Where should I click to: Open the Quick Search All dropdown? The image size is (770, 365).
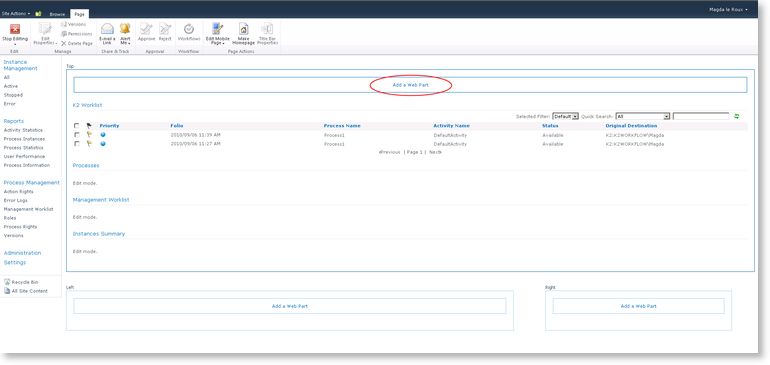pyautogui.click(x=643, y=116)
